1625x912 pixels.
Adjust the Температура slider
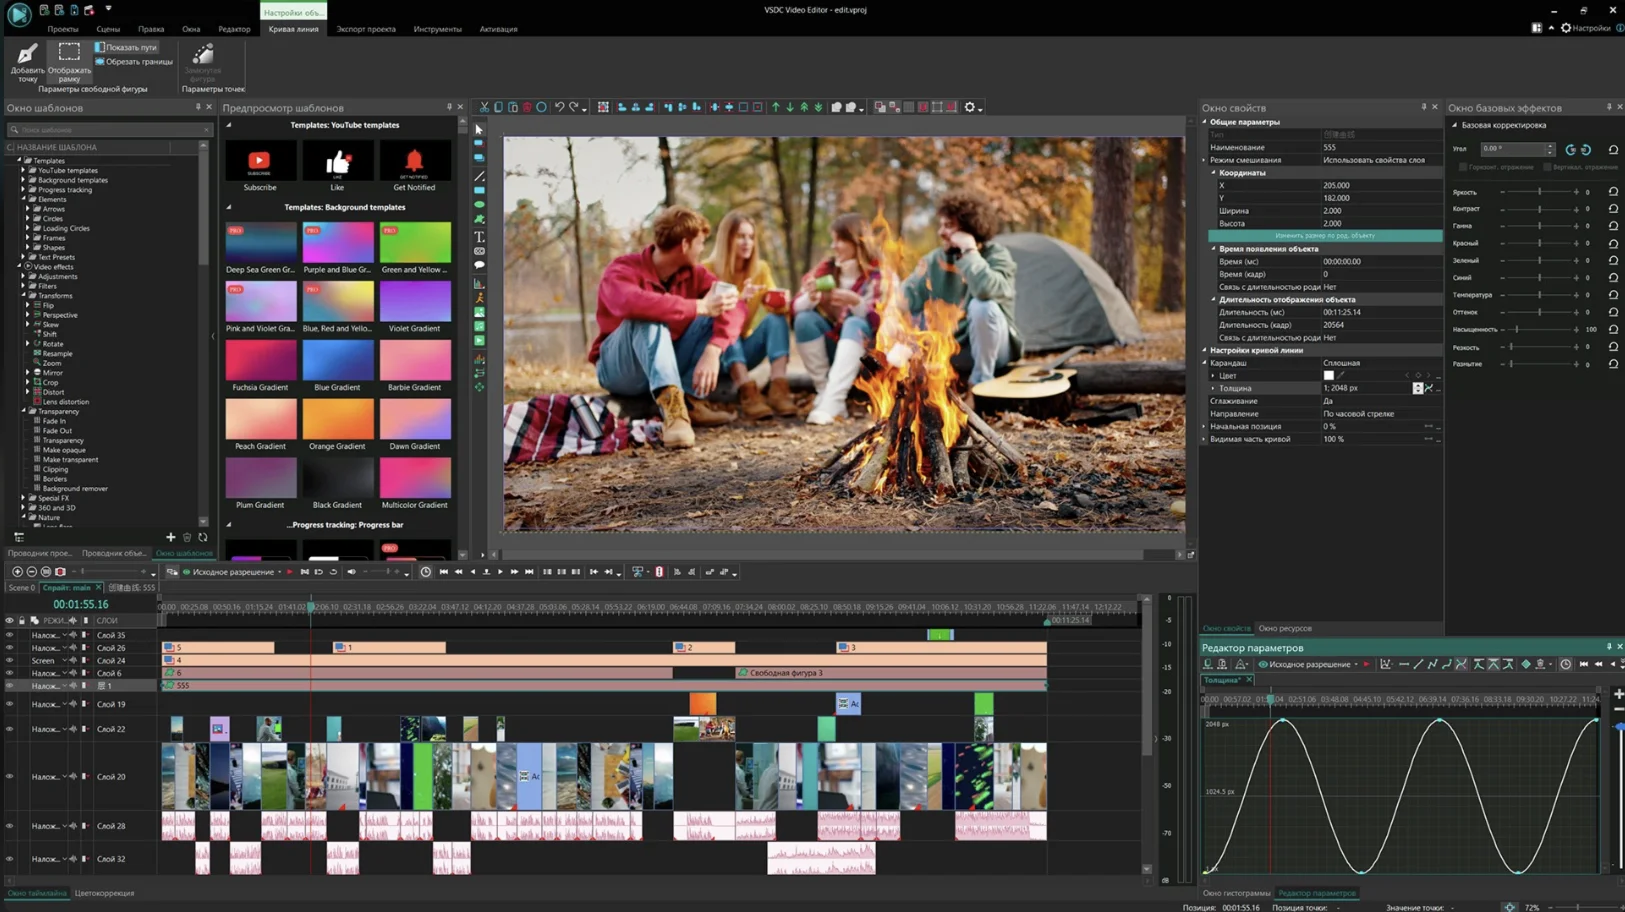click(1540, 295)
